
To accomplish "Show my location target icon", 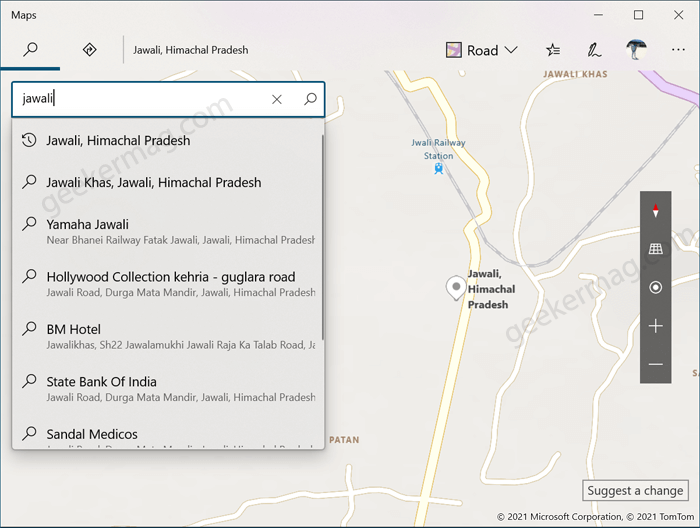I will (655, 287).
